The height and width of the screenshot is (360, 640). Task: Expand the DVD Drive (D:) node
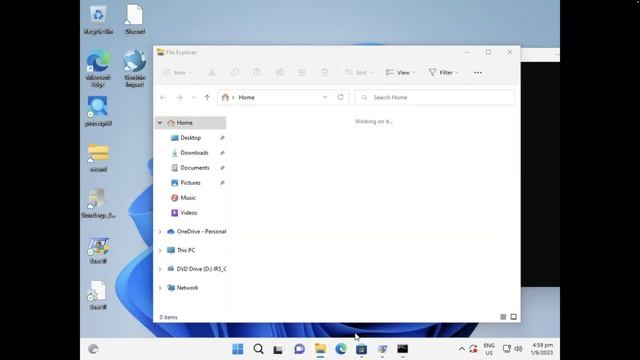point(160,269)
